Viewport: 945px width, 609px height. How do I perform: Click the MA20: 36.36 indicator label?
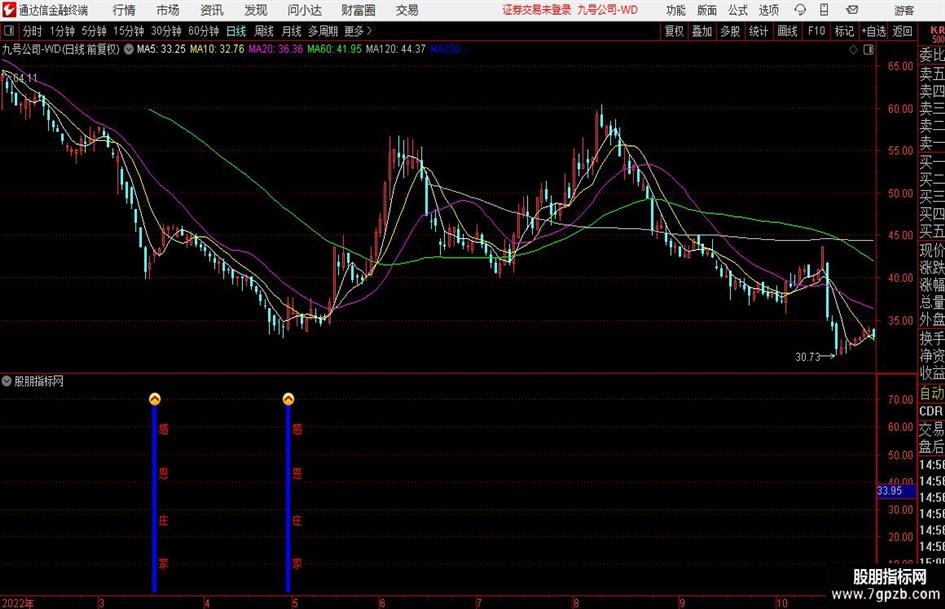point(275,49)
